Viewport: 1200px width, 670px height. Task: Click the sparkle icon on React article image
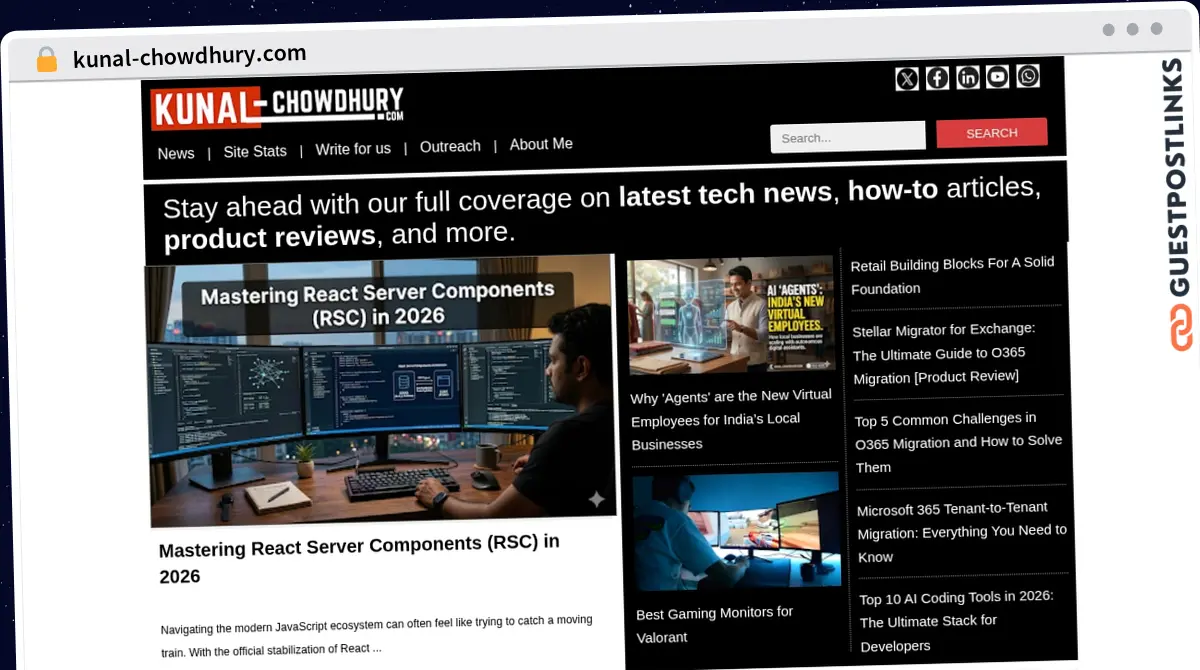click(597, 499)
